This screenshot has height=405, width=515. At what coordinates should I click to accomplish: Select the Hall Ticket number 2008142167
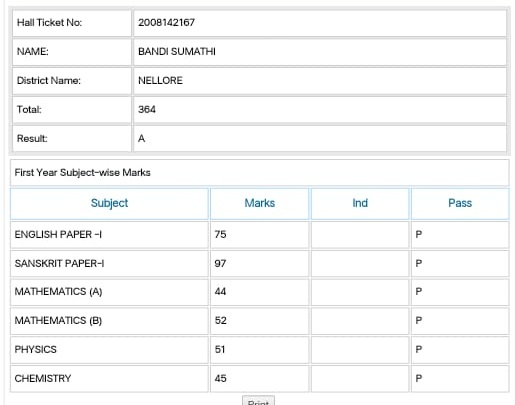[166, 23]
